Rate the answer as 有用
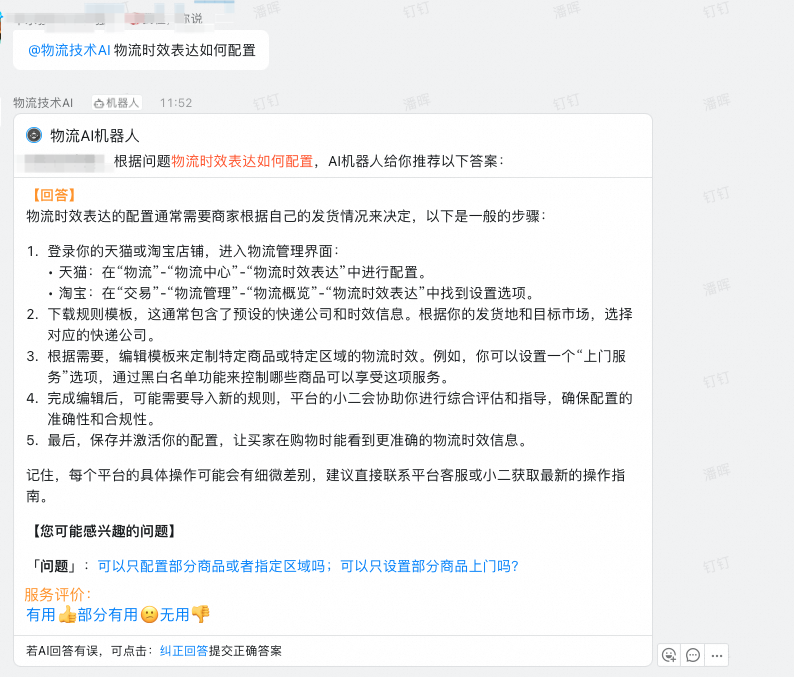The width and height of the screenshot is (794, 677). (41, 615)
